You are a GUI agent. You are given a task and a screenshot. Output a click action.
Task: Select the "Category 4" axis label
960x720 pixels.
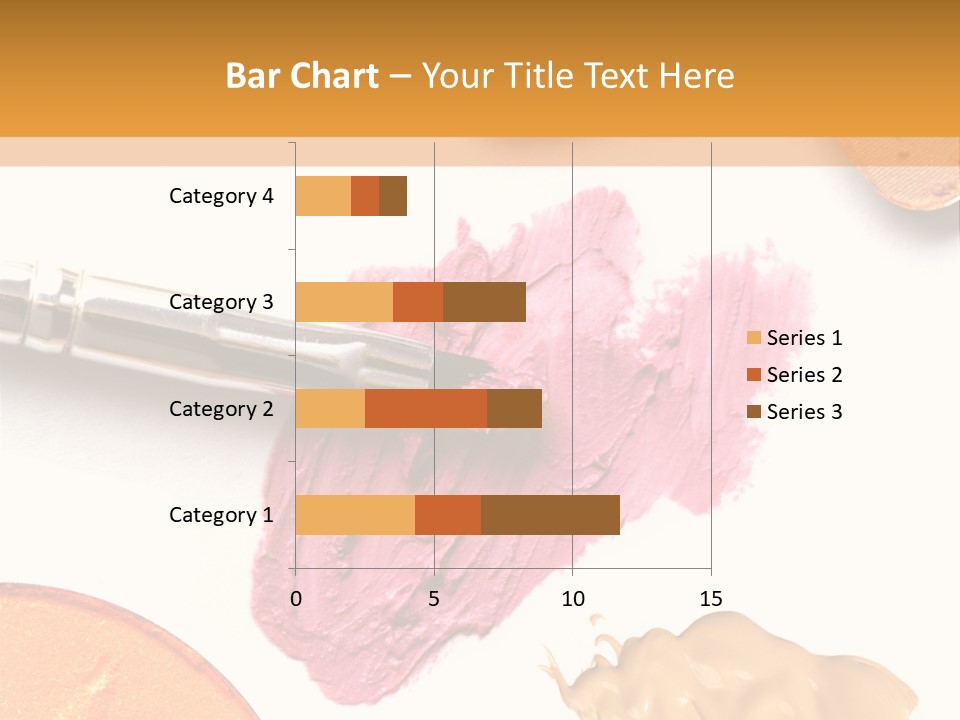(x=221, y=196)
